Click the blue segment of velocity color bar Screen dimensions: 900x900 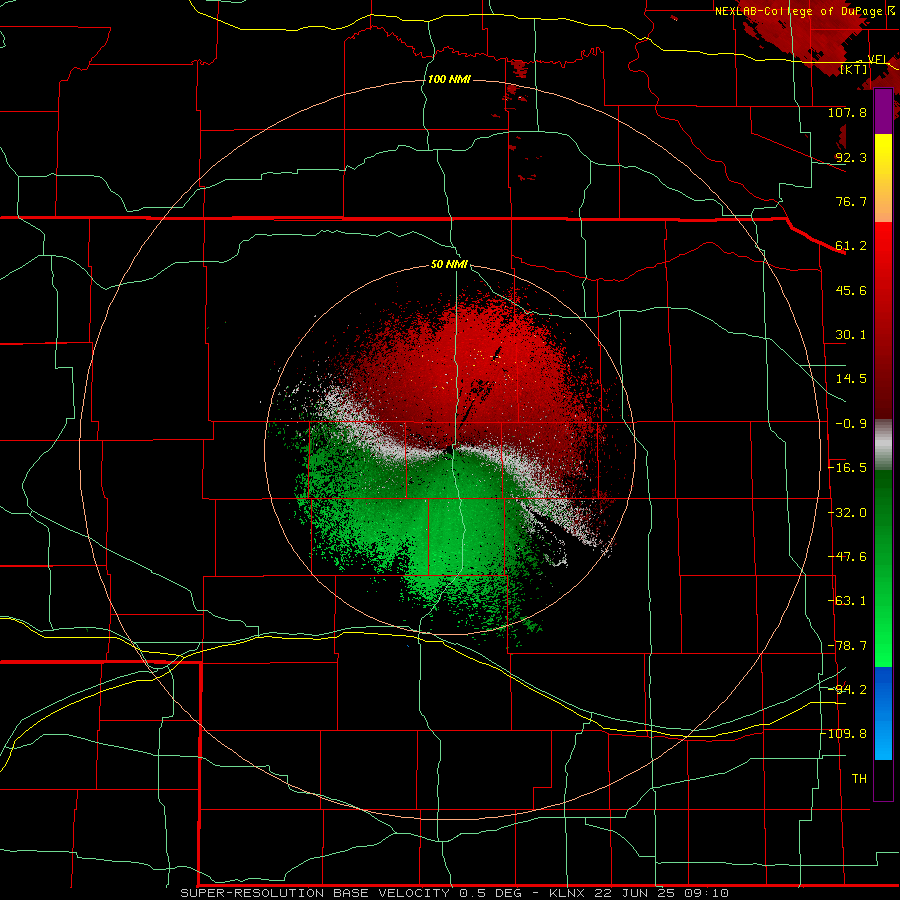(883, 713)
